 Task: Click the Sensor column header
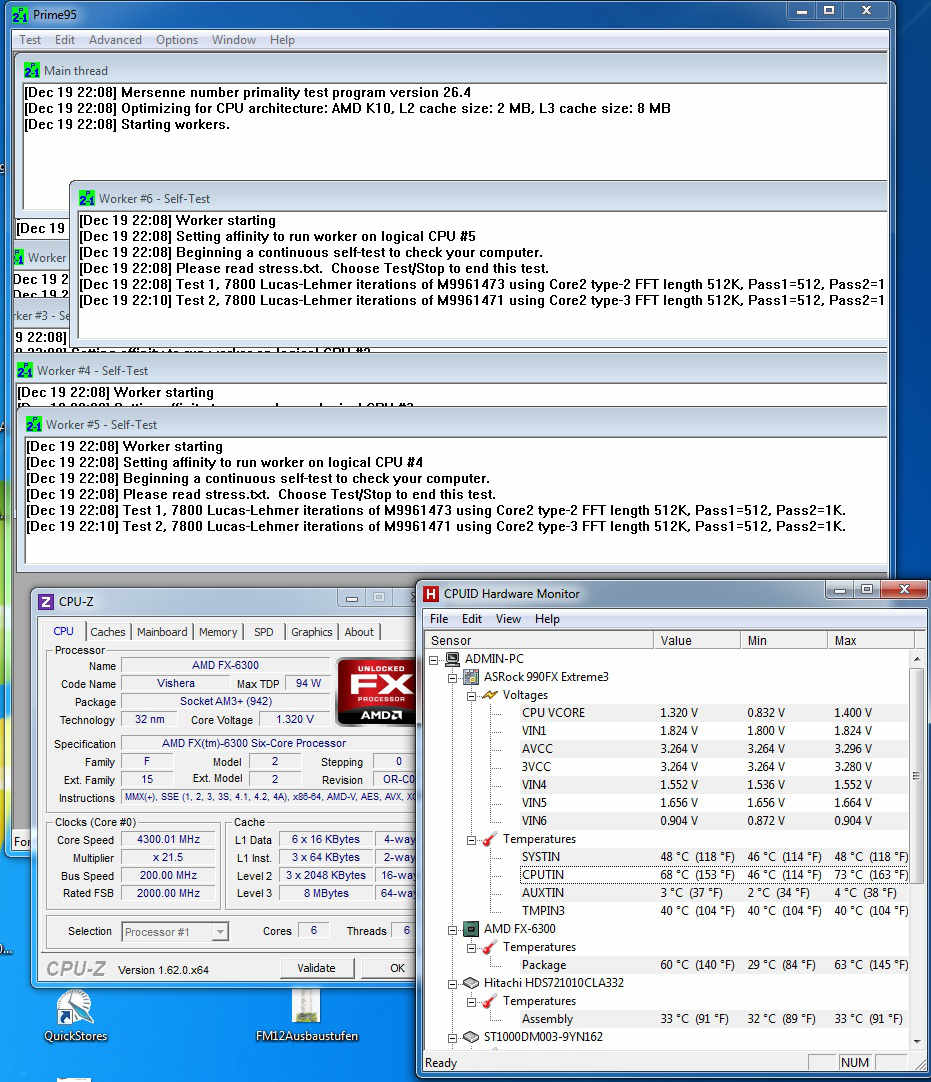pos(539,640)
